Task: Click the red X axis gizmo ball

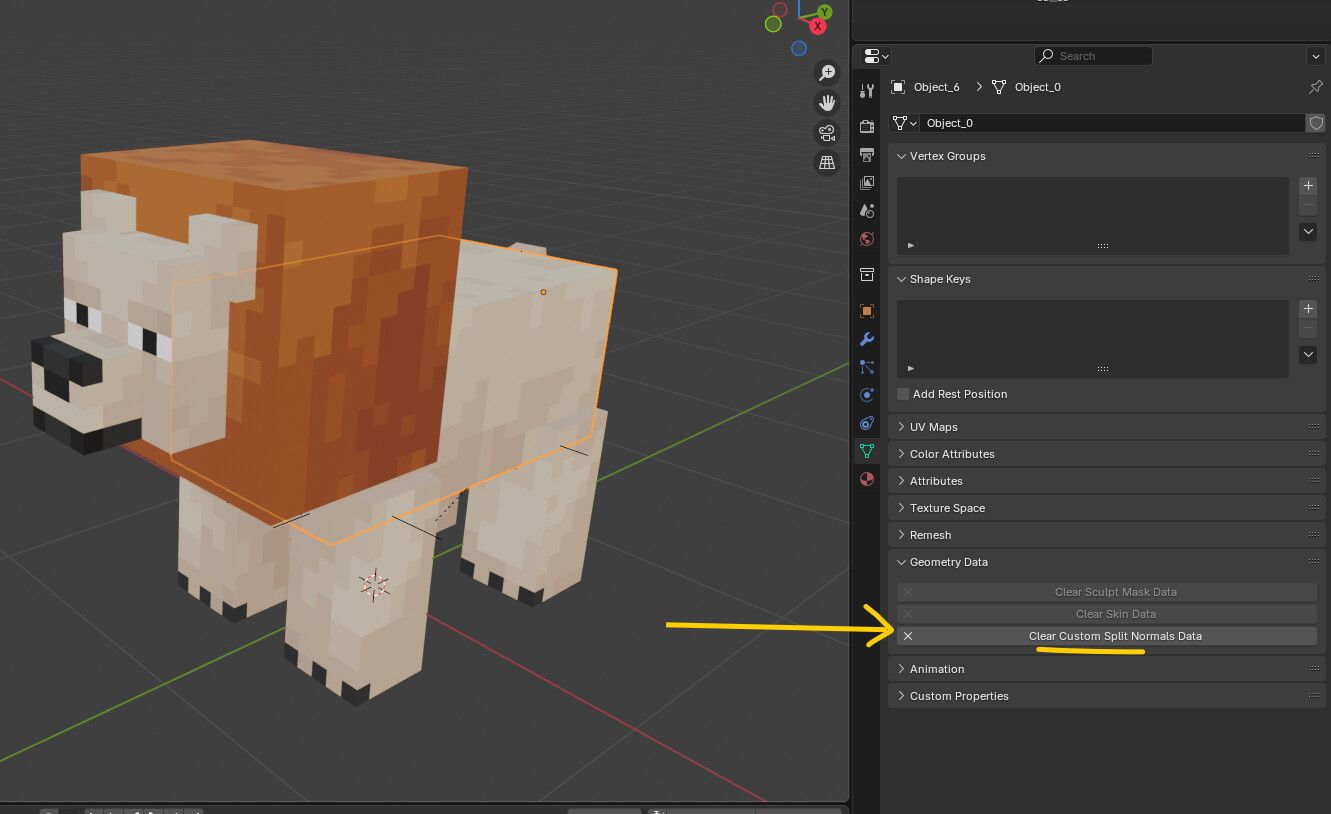Action: click(x=818, y=27)
